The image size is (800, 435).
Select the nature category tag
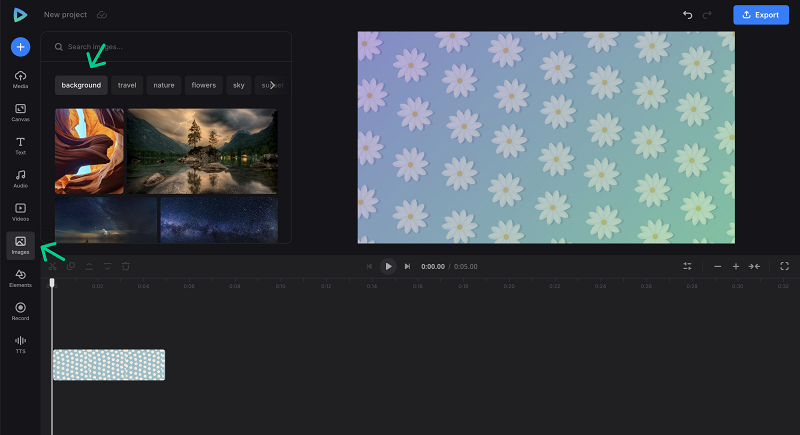click(x=164, y=85)
